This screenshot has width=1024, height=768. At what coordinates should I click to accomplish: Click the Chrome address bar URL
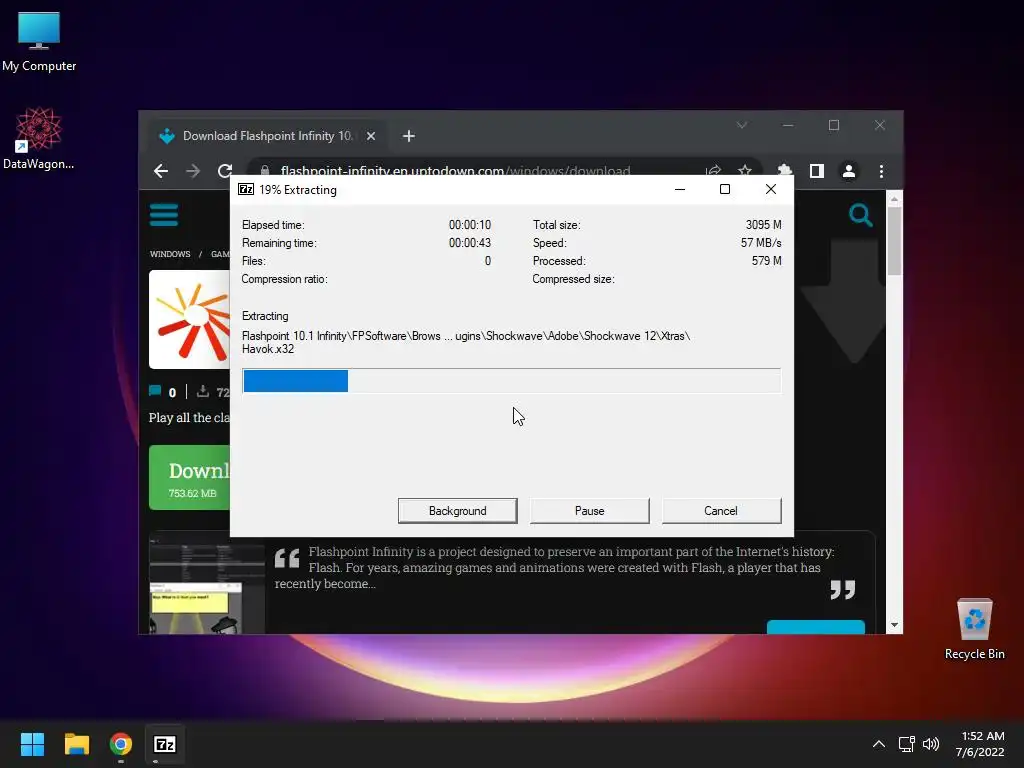(455, 171)
